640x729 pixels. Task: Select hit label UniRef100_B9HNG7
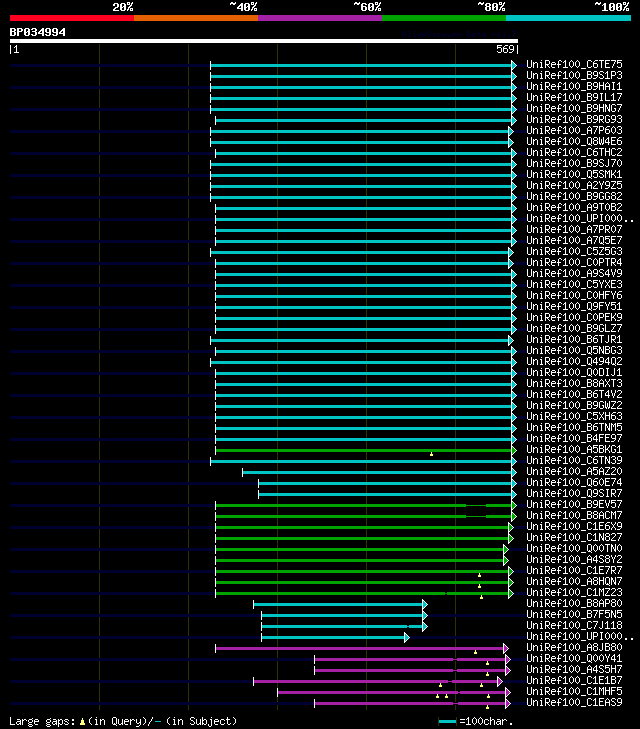click(574, 108)
